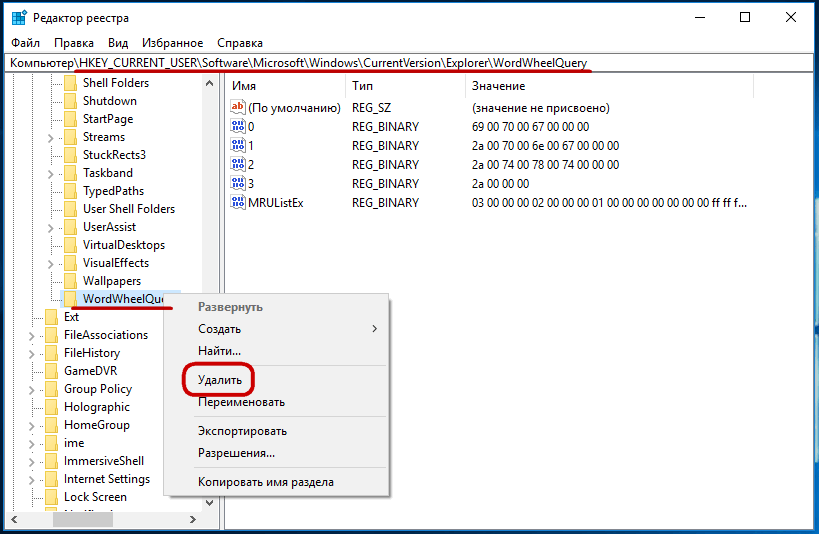Click the Streams folder icon
Screen dimensions: 819x534
(x=70, y=137)
